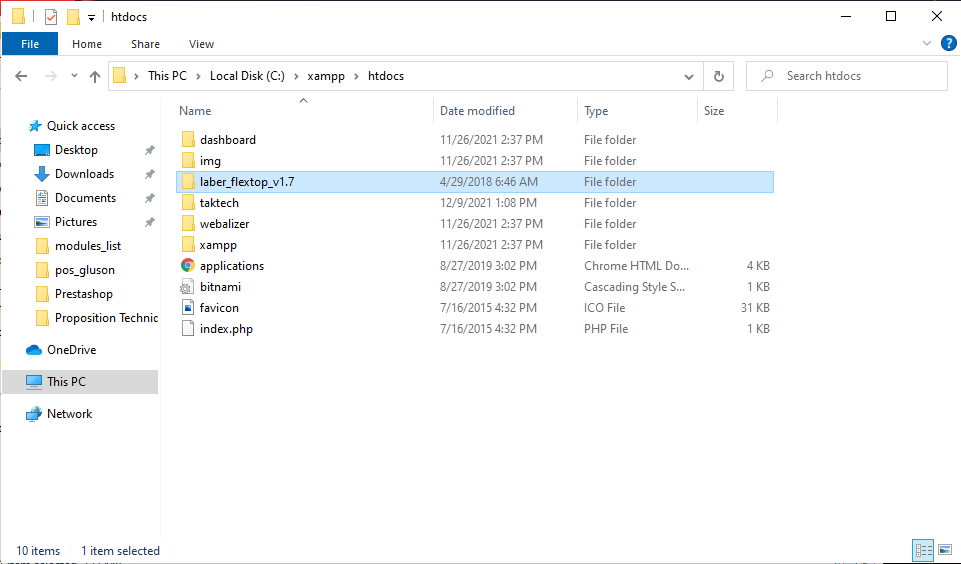
Task: Click Local Disk (C:) breadcrumb
Action: pyautogui.click(x=247, y=76)
